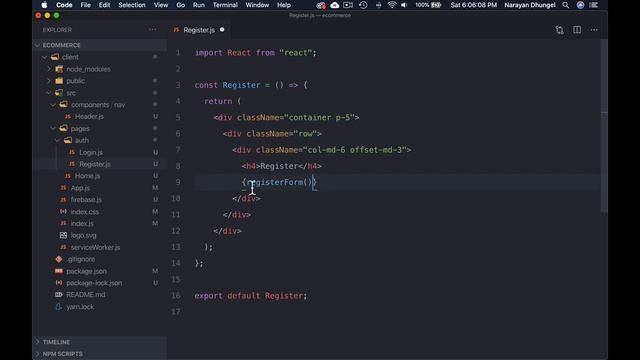Screen dimensions: 640x360
Task: Open the Apple menu
Action: [44, 5]
